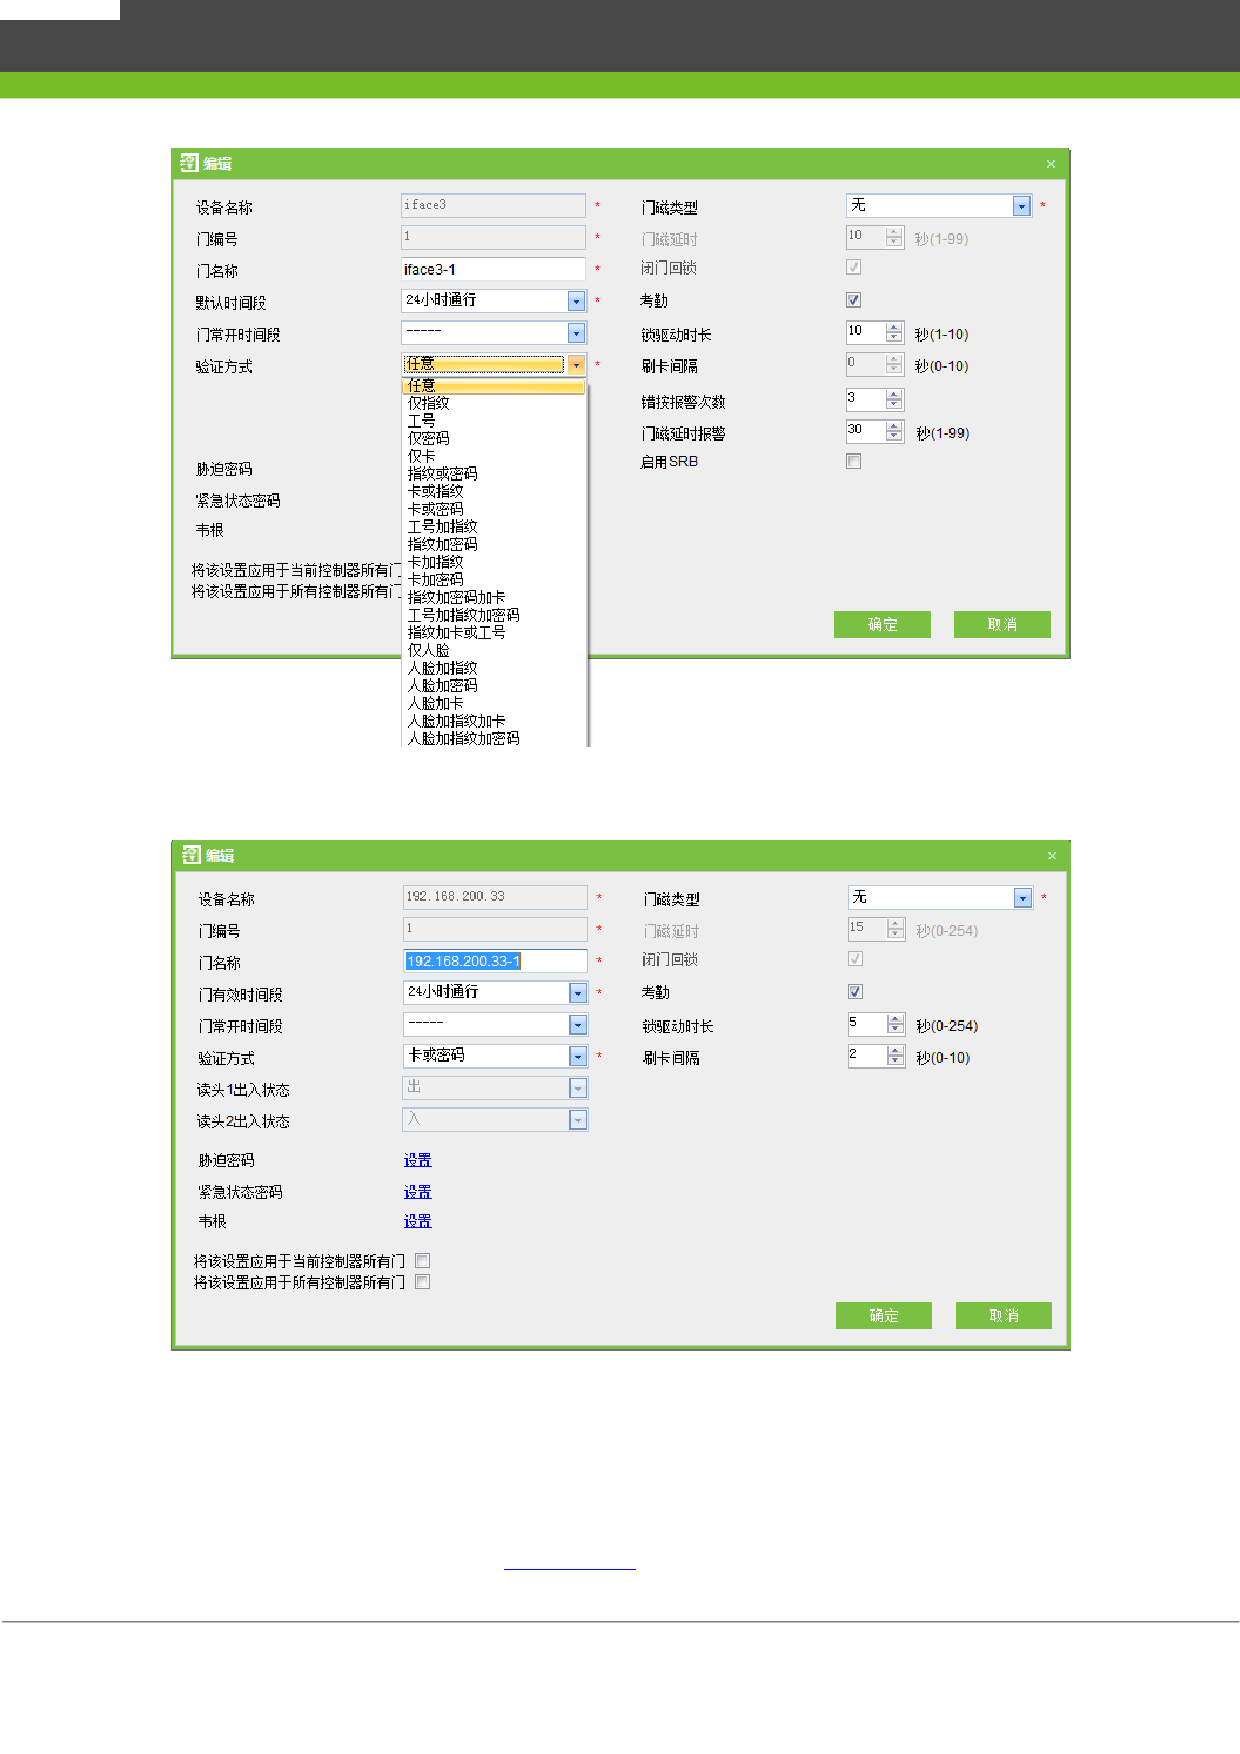Expand 验证方式 dropdown showing 卡或密码
Image resolution: width=1240 pixels, height=1754 pixels.
tap(578, 1056)
